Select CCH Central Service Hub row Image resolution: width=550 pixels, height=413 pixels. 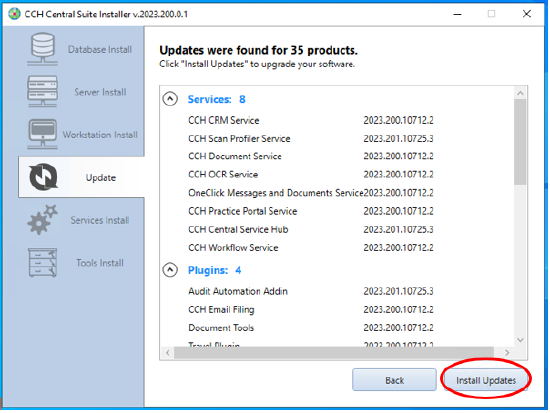click(311, 229)
